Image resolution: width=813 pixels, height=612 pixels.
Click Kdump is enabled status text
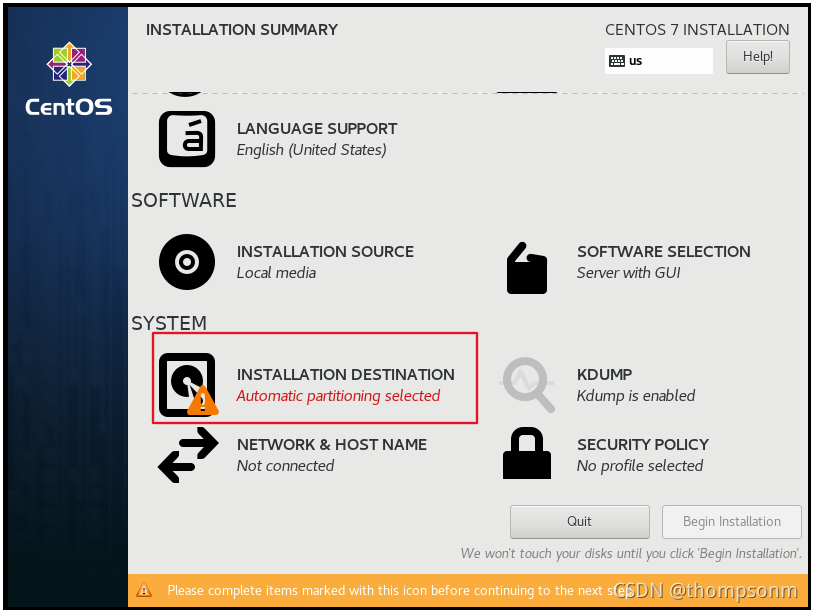(636, 396)
